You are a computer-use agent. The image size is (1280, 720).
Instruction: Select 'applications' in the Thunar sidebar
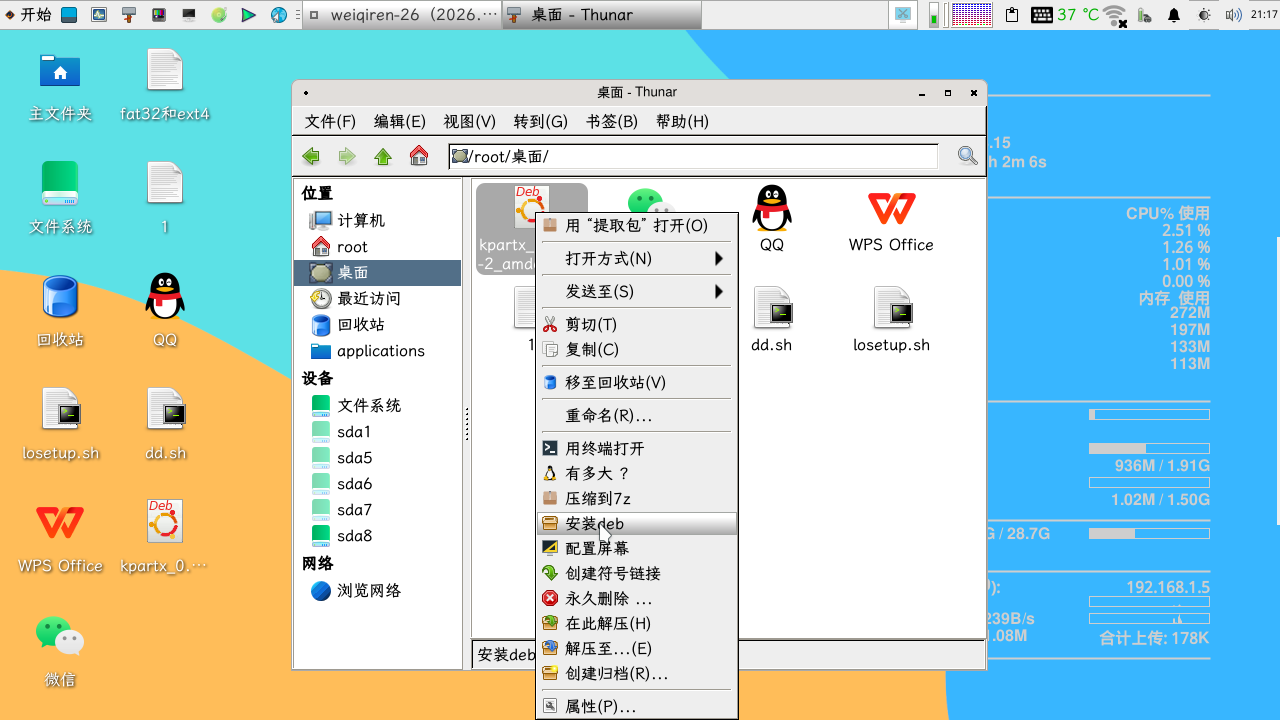click(x=378, y=350)
